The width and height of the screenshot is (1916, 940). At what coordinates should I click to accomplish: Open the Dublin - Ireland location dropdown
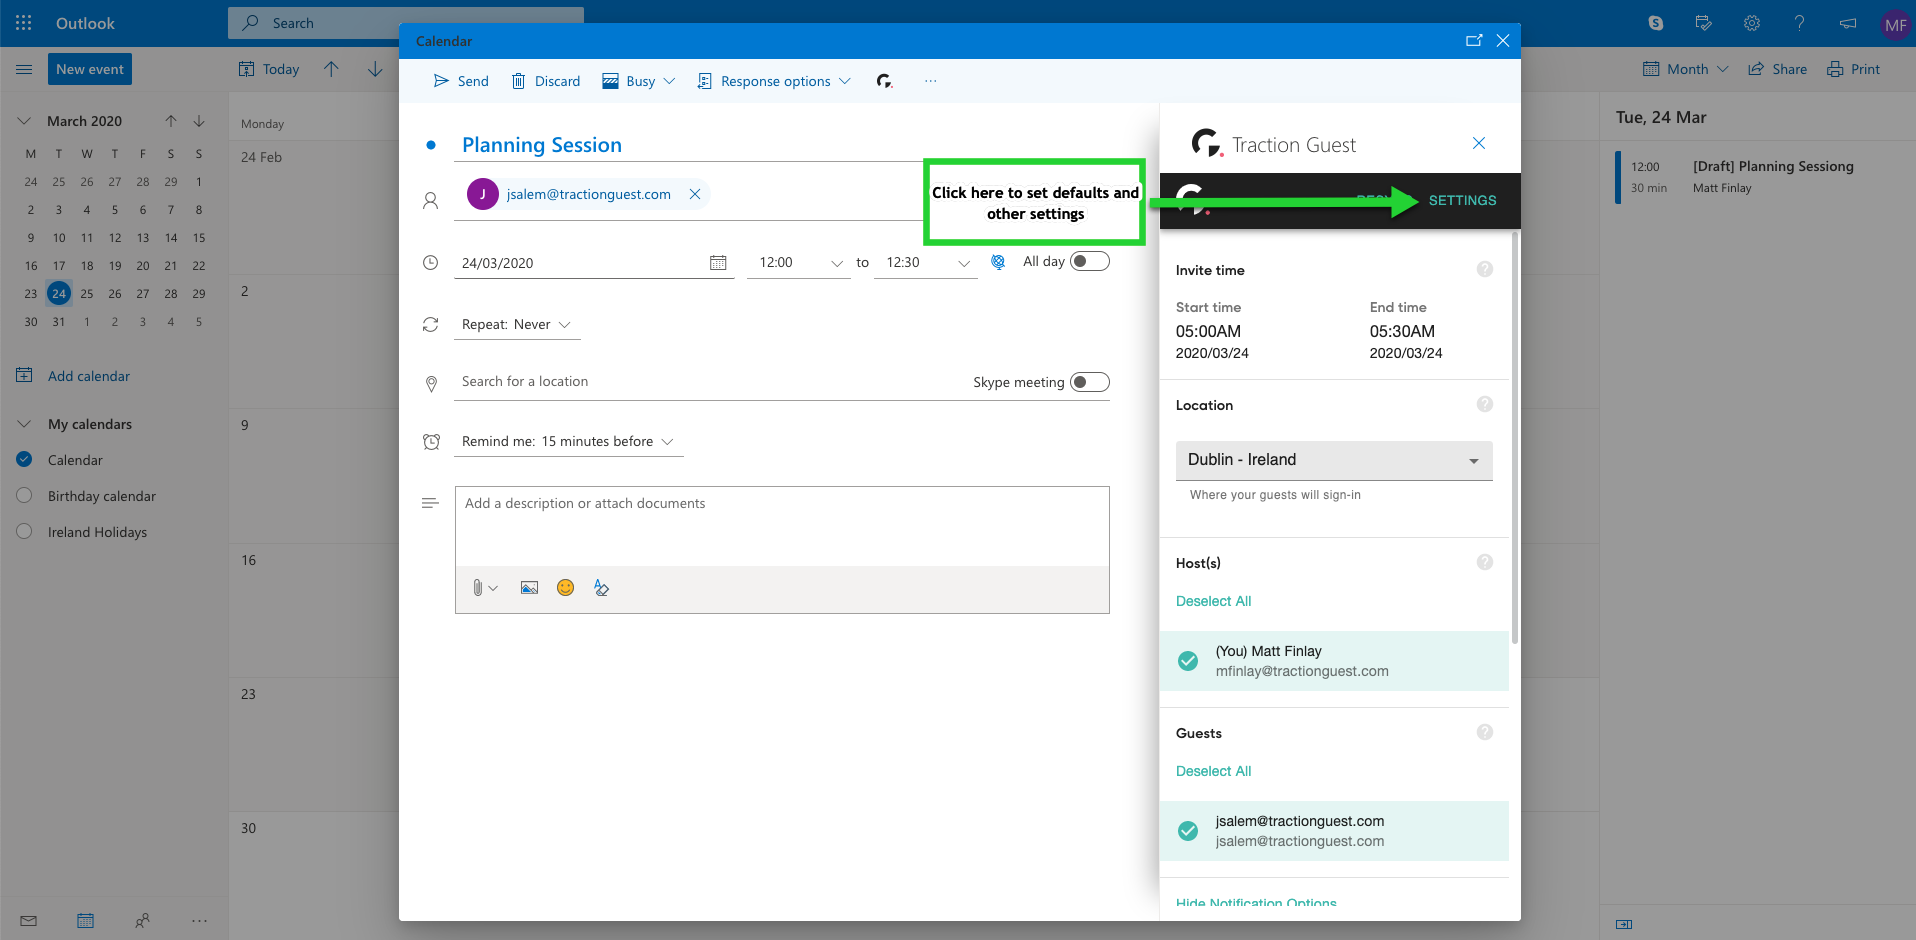pyautogui.click(x=1475, y=460)
